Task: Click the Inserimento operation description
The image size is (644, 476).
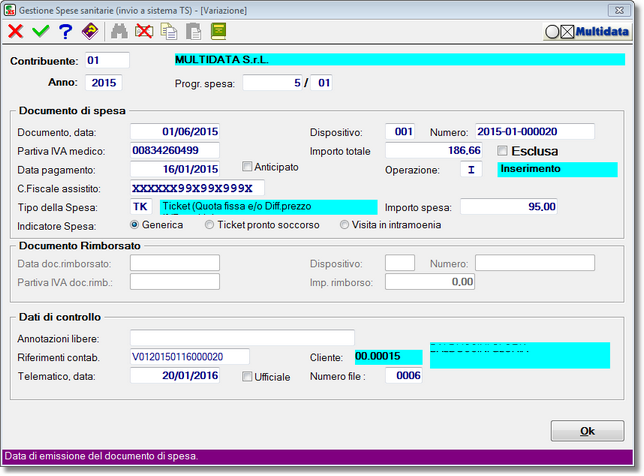Action: point(557,169)
